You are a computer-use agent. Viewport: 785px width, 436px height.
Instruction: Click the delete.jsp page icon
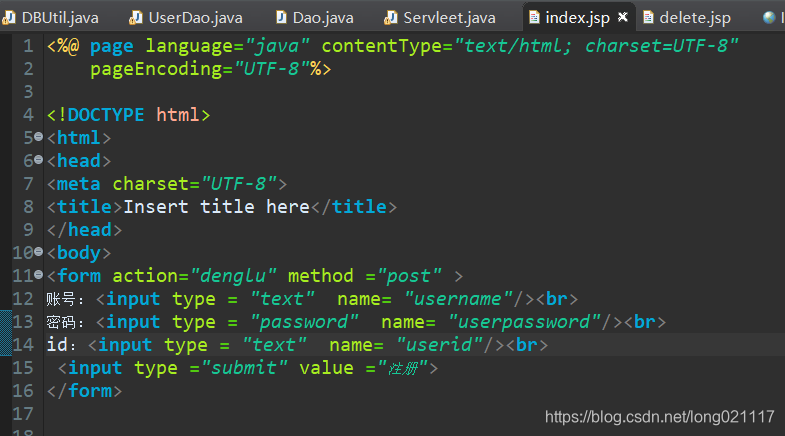point(648,18)
